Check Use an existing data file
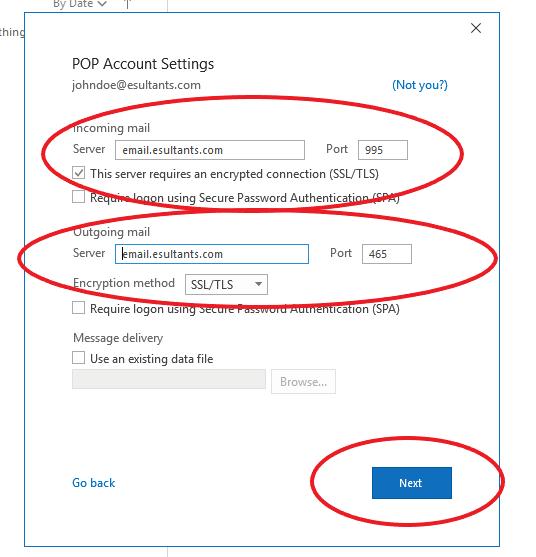Image resolution: width=536 pixels, height=557 pixels. pos(78,357)
